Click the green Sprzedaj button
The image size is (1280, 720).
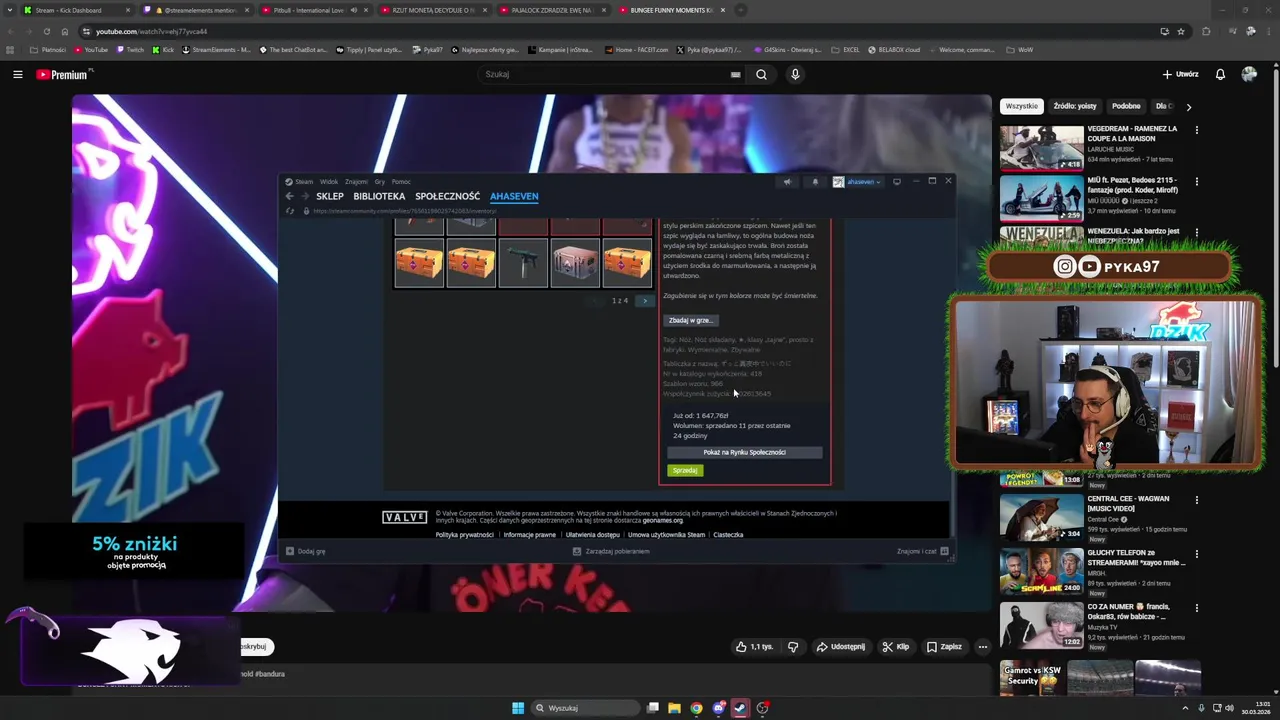[x=685, y=470]
